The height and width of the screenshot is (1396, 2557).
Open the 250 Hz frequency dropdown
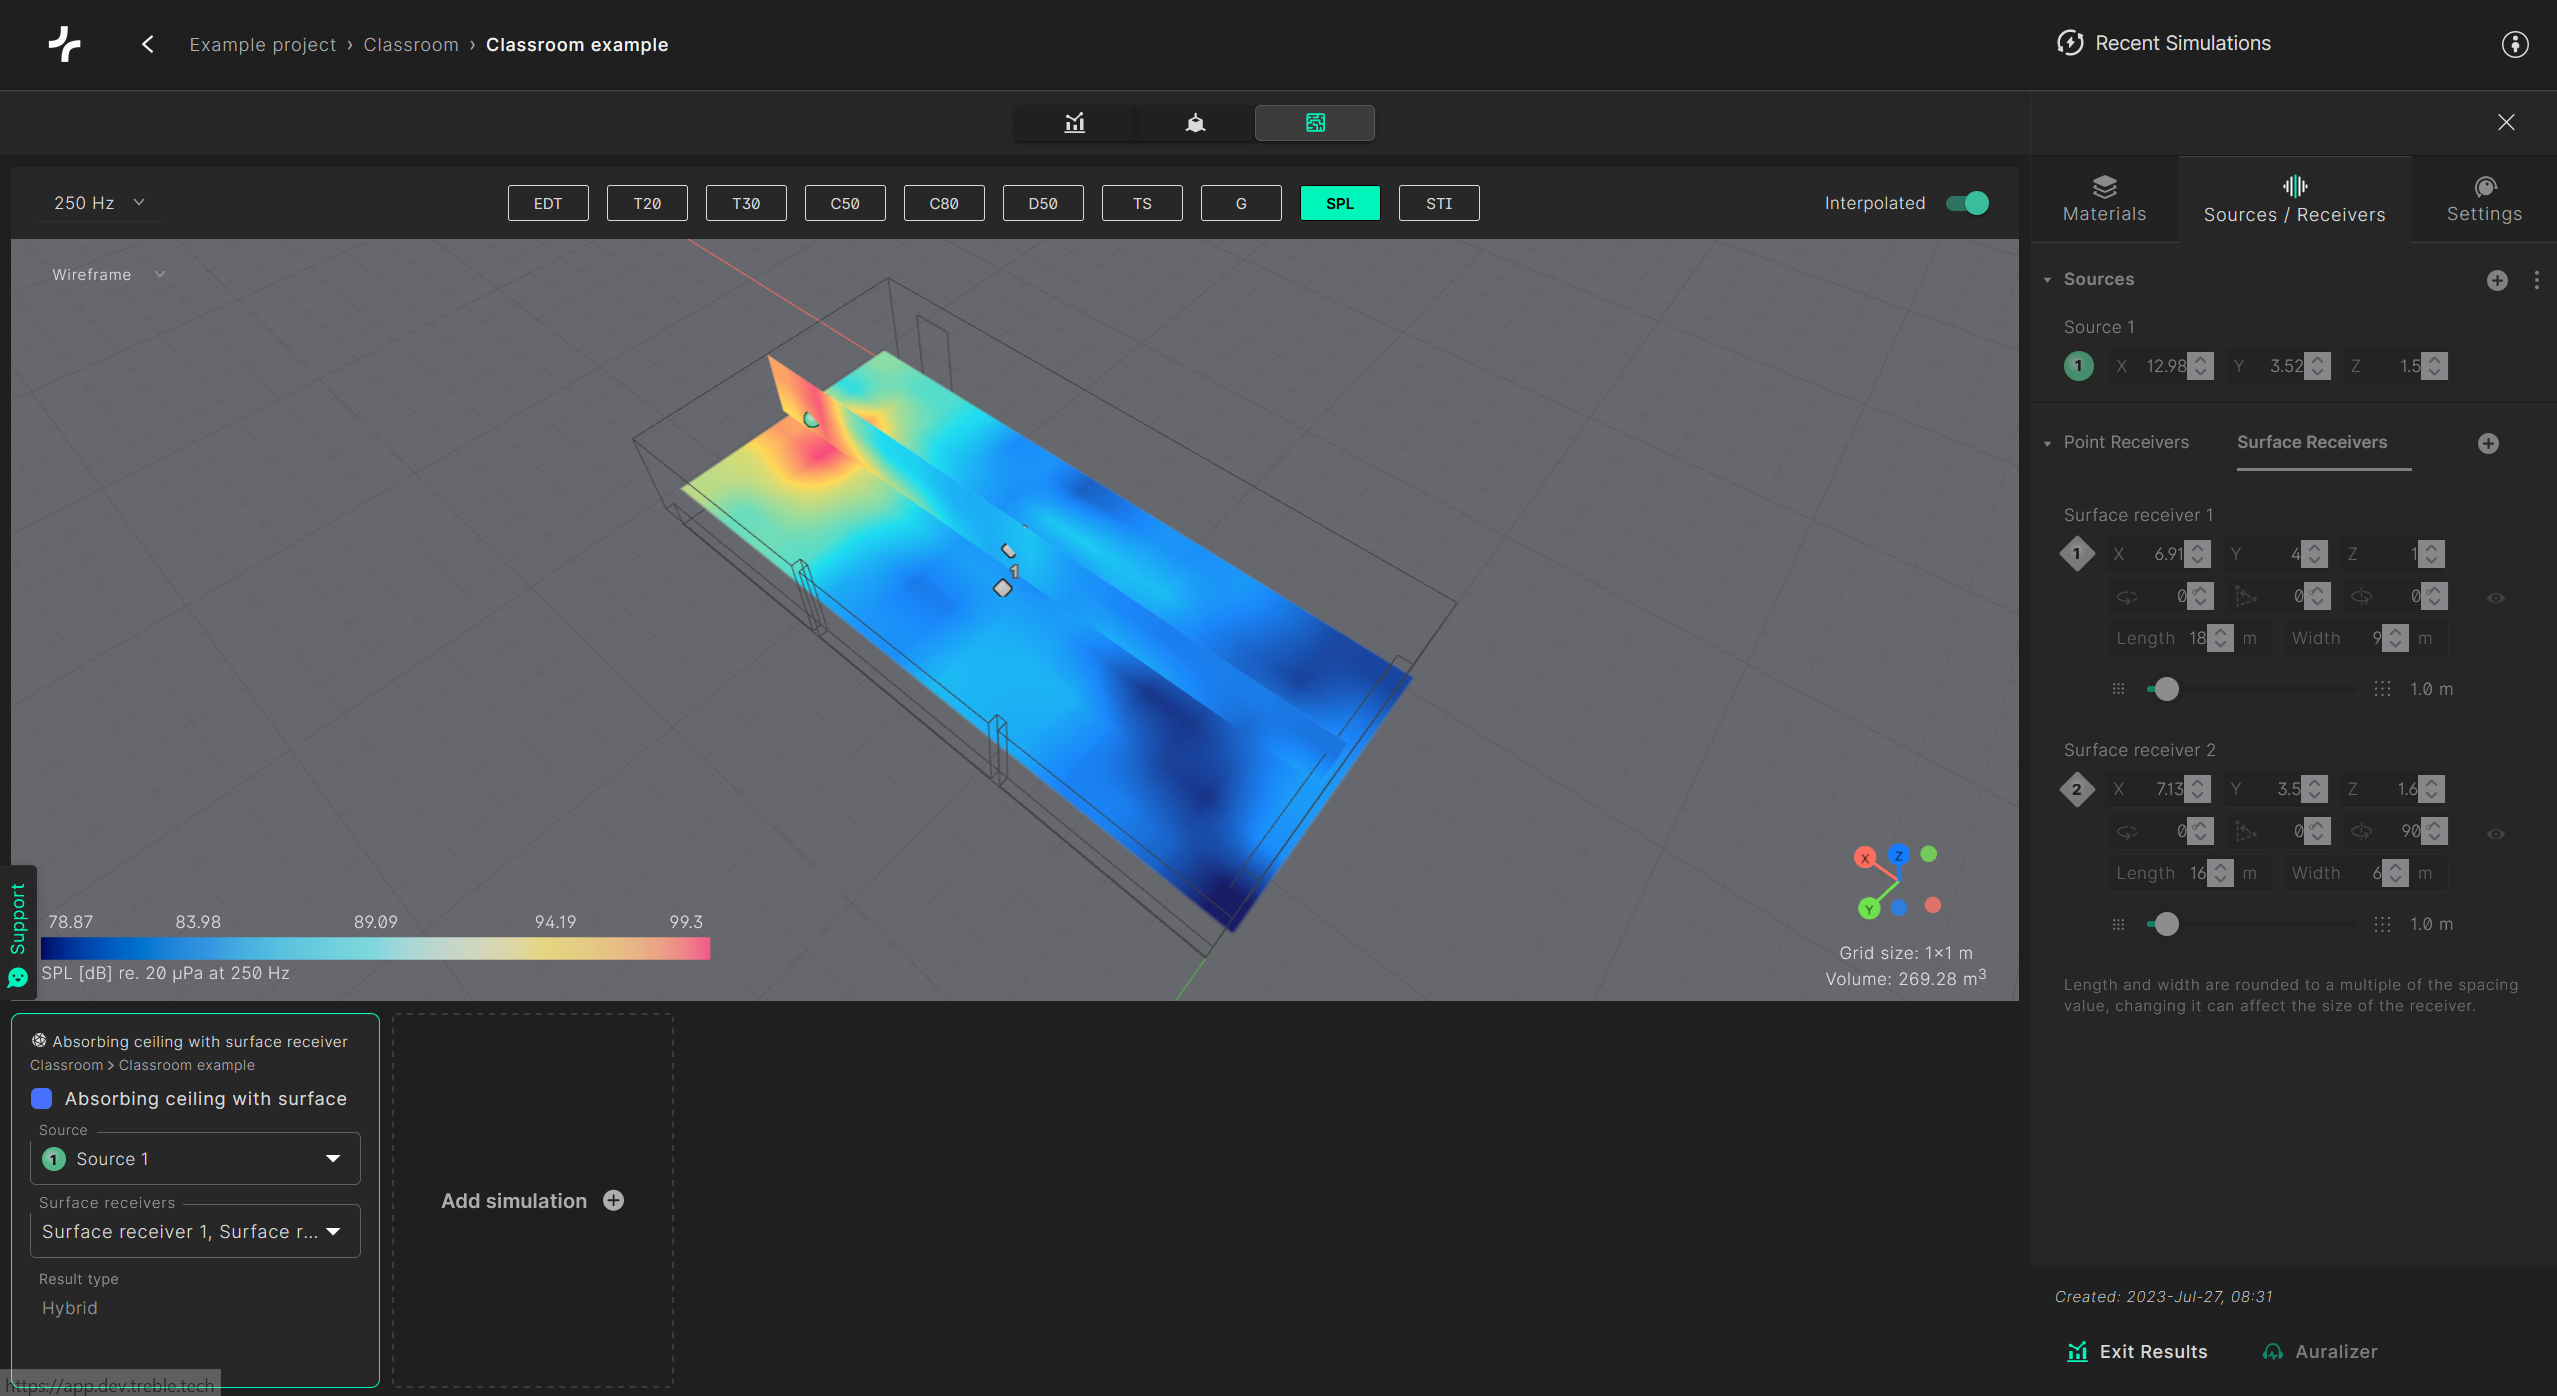point(99,202)
